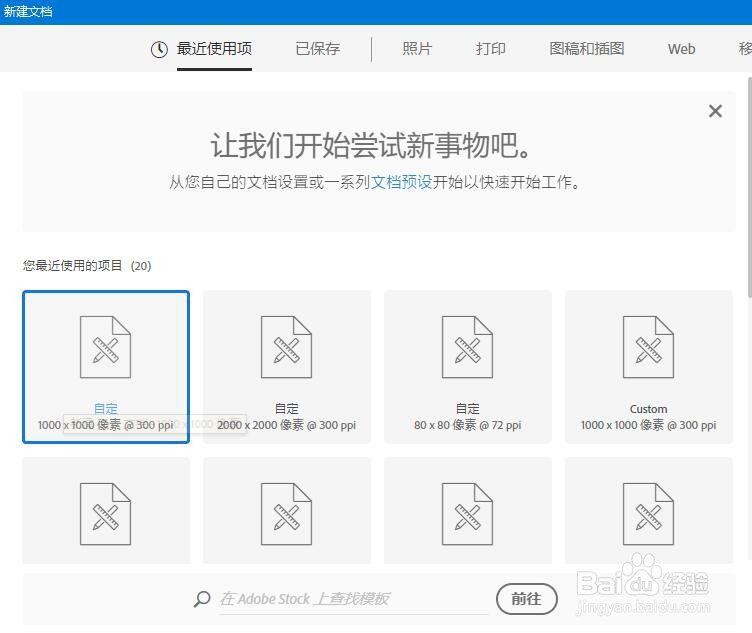Open the 最近使用项 tab
The width and height of the screenshot is (752, 633).
click(x=214, y=49)
